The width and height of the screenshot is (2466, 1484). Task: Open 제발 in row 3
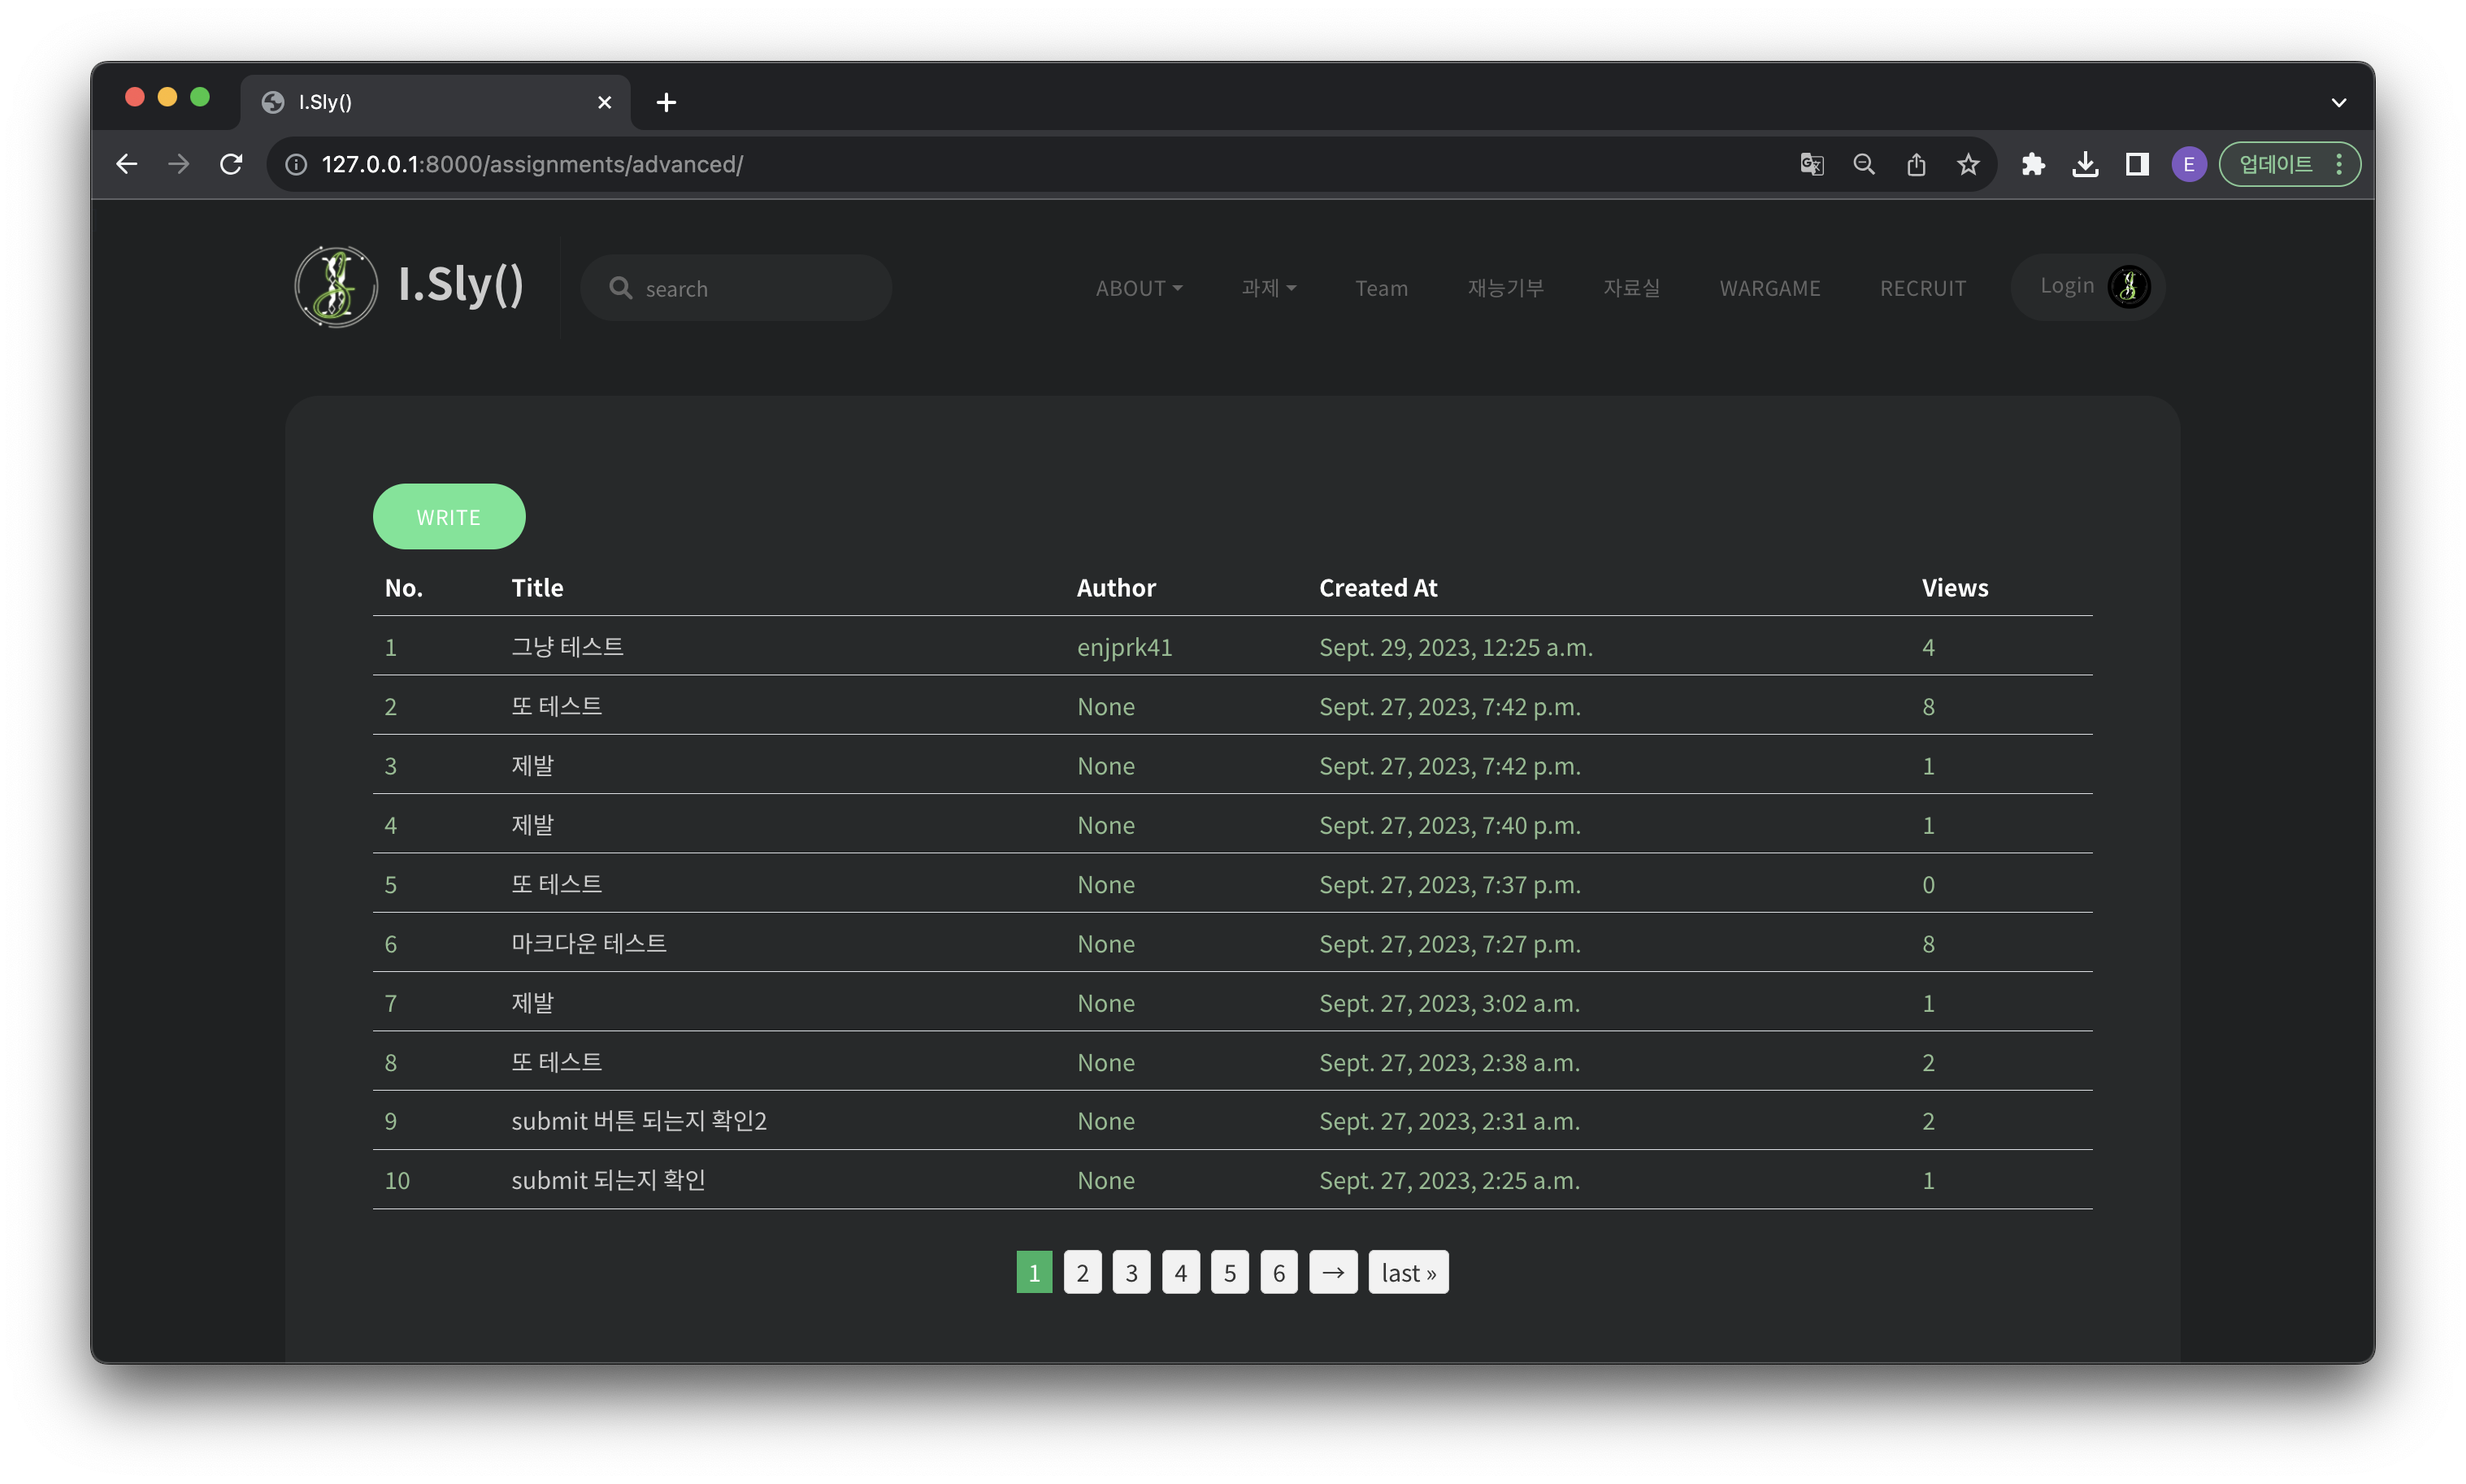[532, 765]
